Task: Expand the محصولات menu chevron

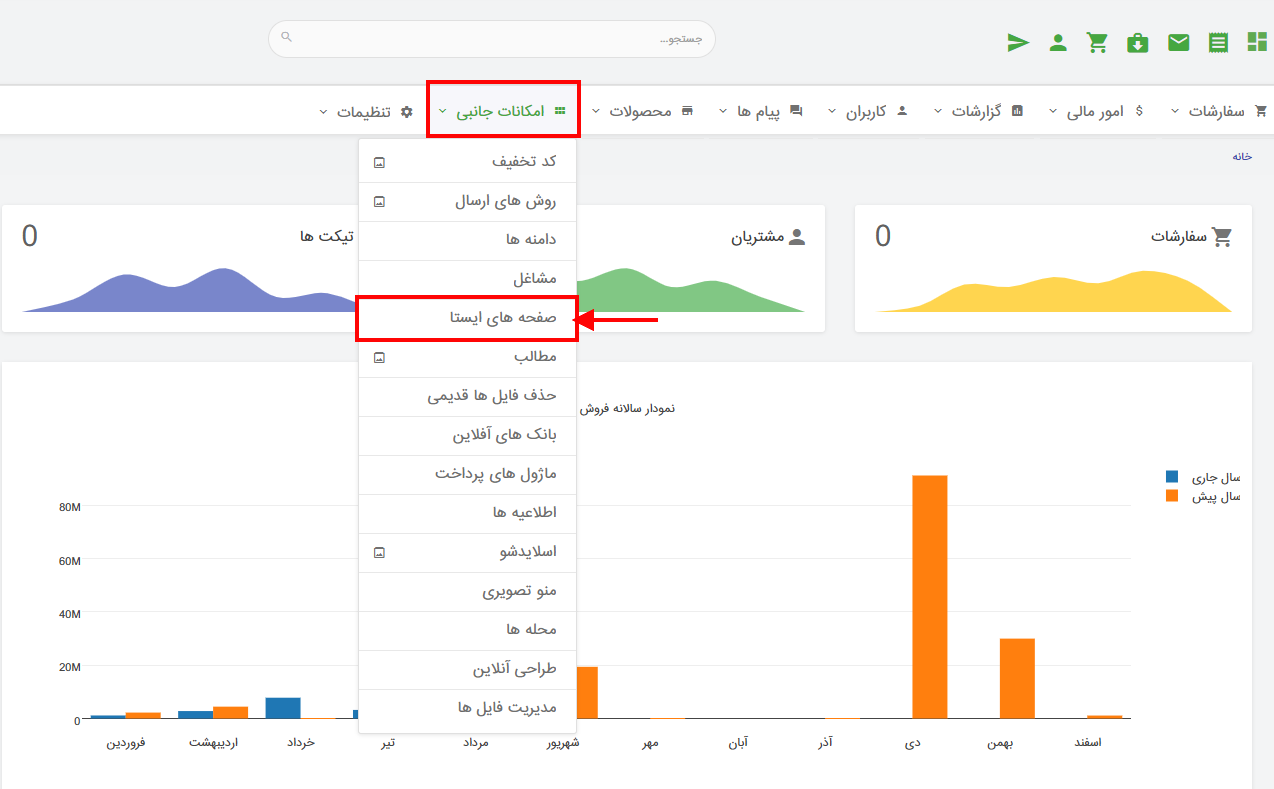Action: (596, 111)
